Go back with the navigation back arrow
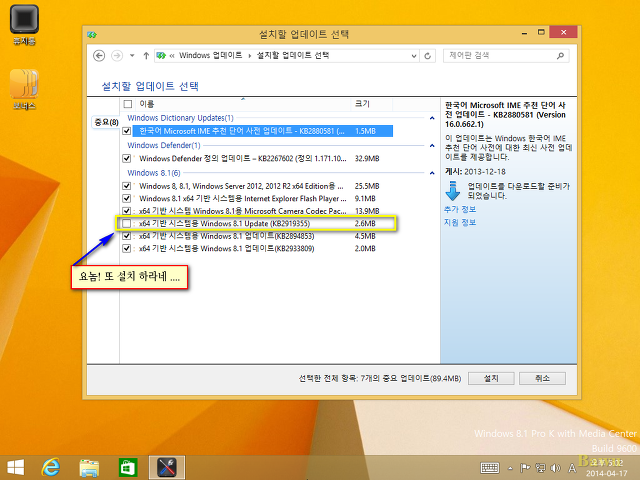The width and height of the screenshot is (640, 480). 99,56
